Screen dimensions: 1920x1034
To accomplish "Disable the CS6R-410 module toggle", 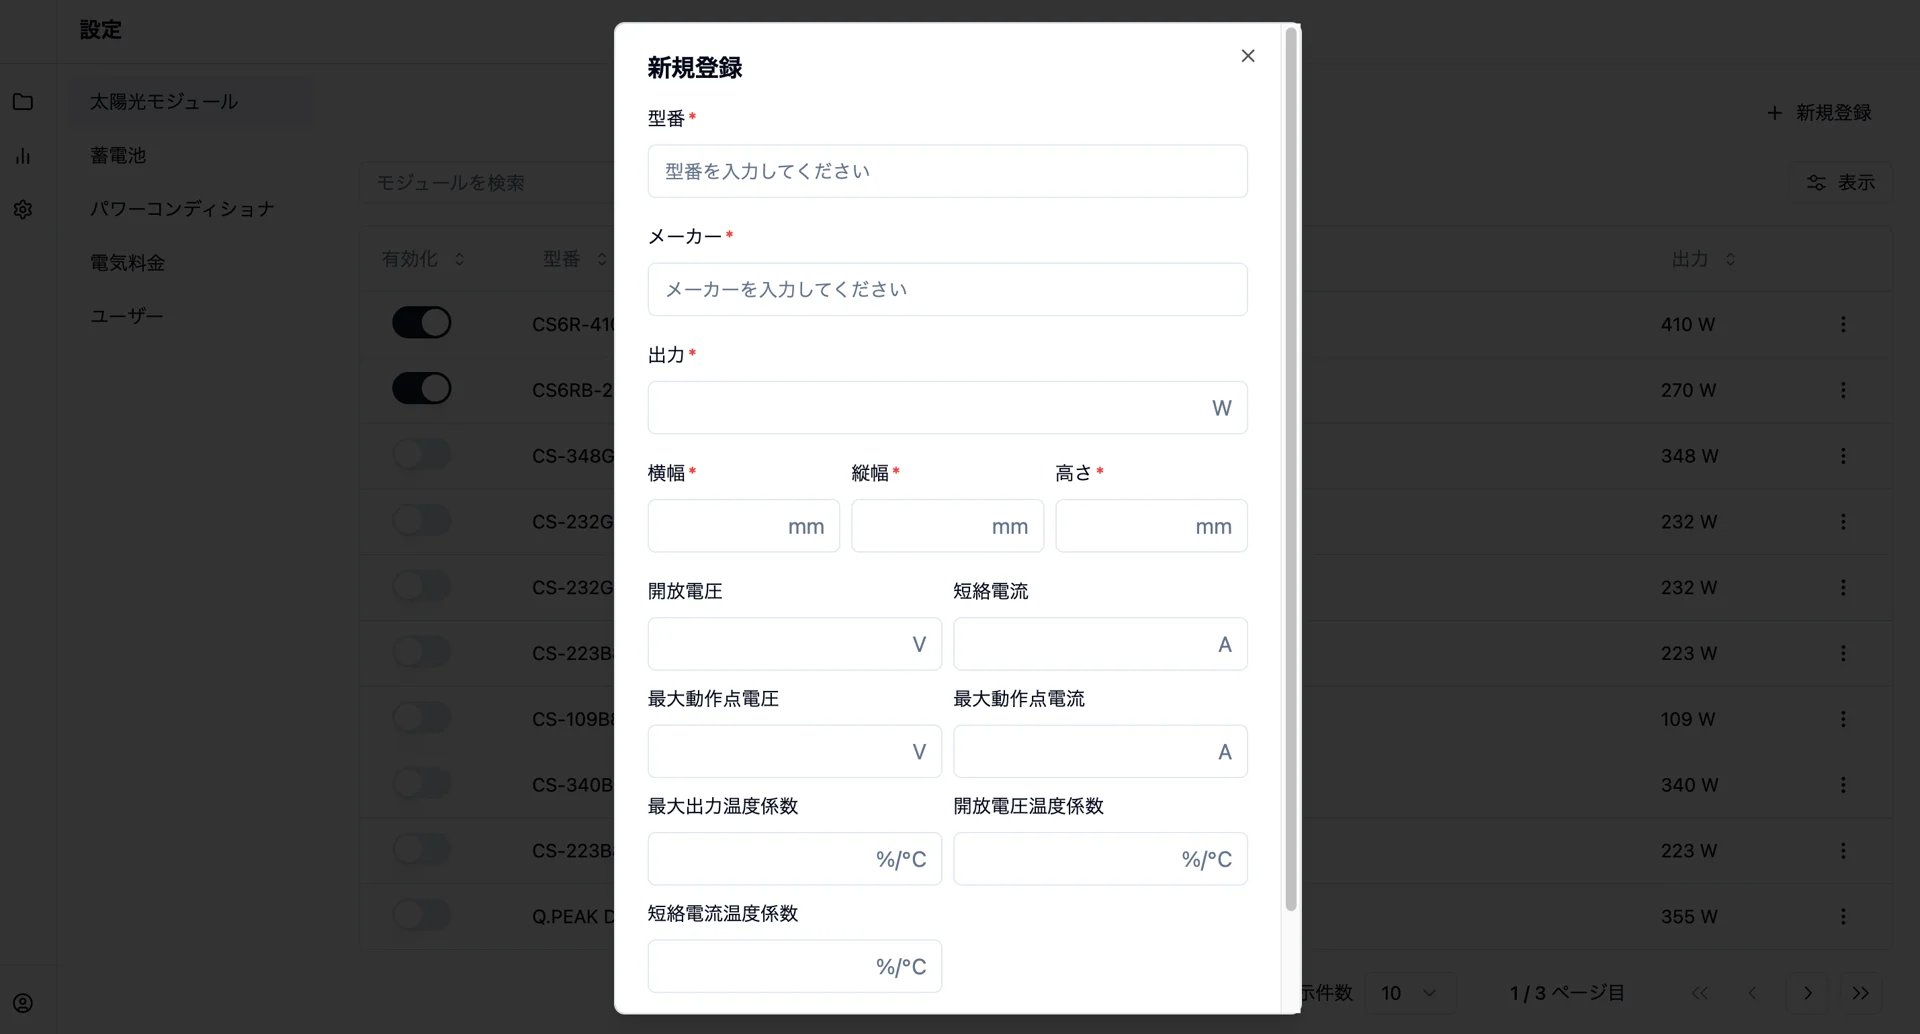I will (421, 322).
